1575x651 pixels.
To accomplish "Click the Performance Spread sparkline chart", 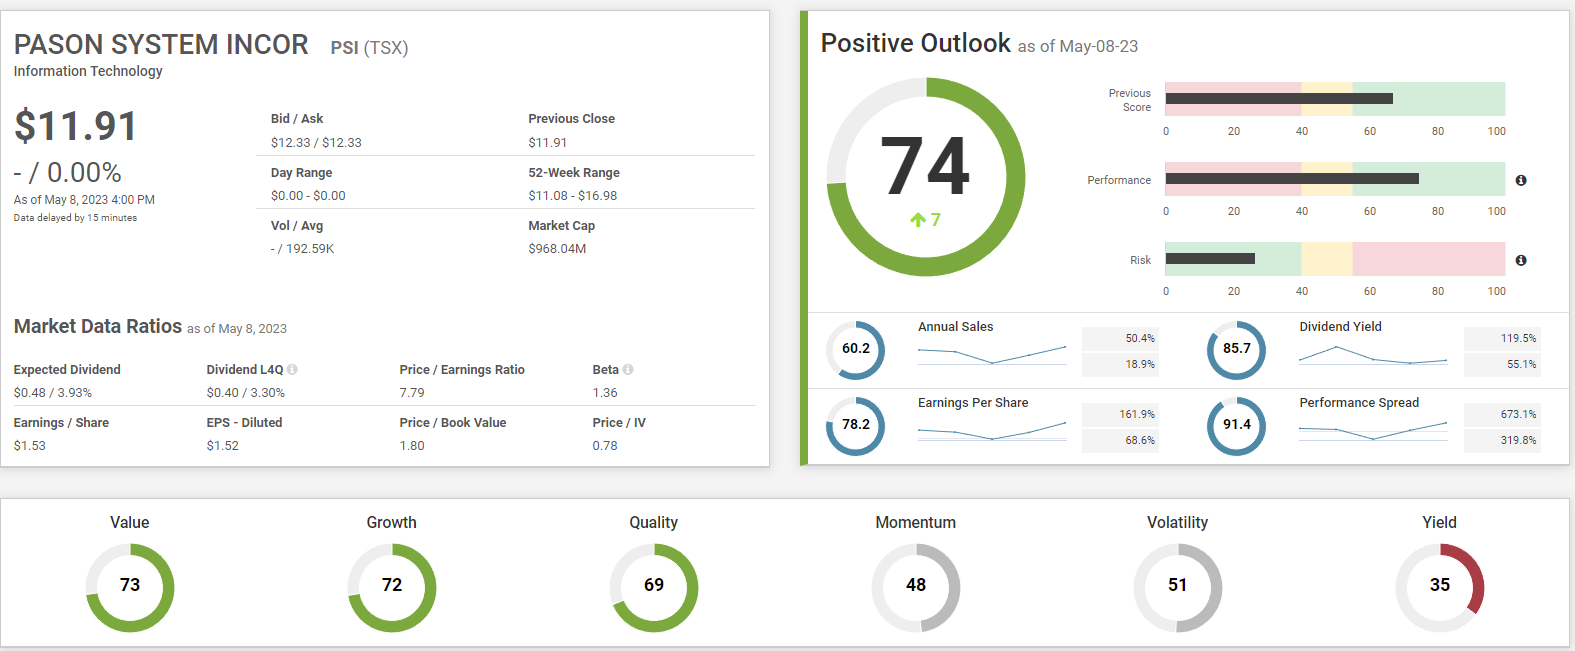I will (x=1373, y=430).
